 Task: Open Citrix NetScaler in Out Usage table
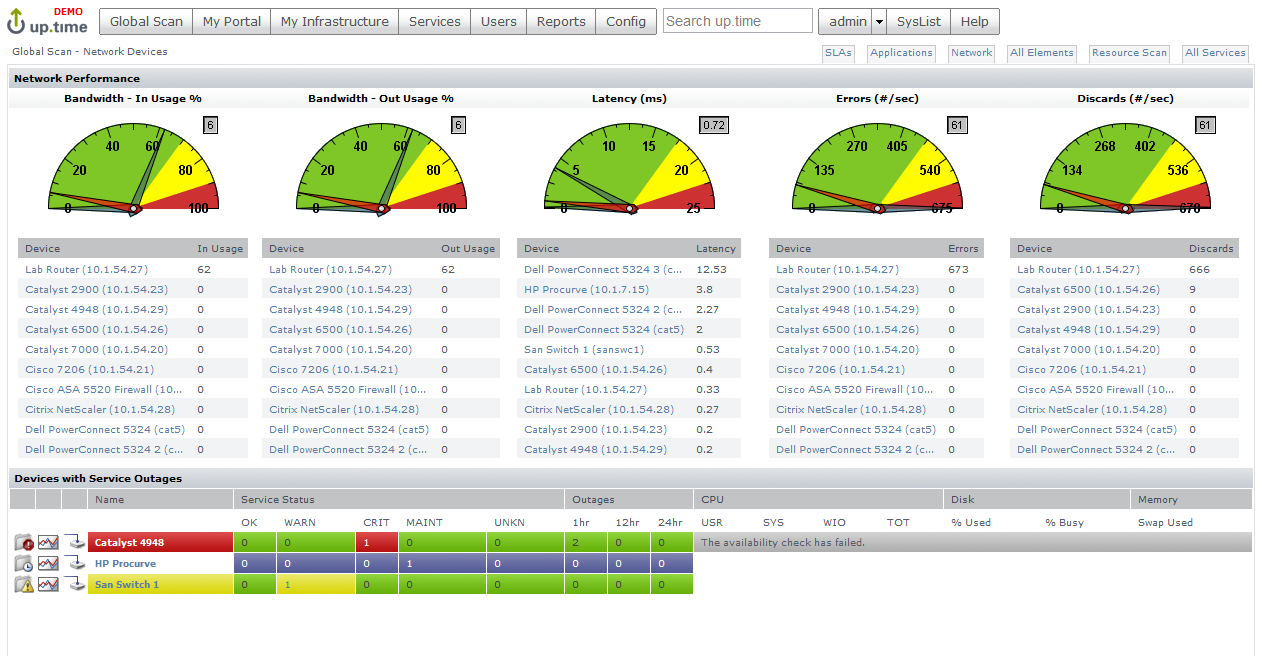point(344,409)
